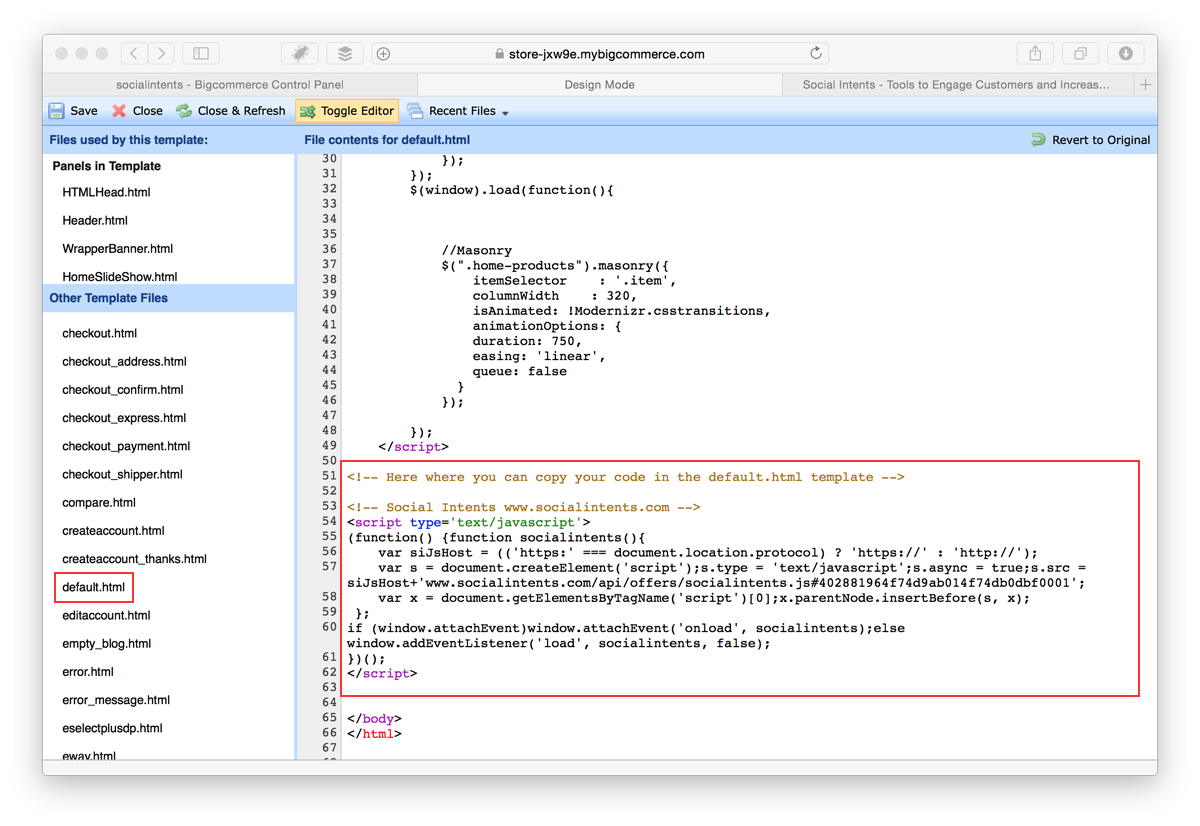The height and width of the screenshot is (826, 1200).
Task: Click the script type='text/javascript' line
Action: (x=469, y=522)
